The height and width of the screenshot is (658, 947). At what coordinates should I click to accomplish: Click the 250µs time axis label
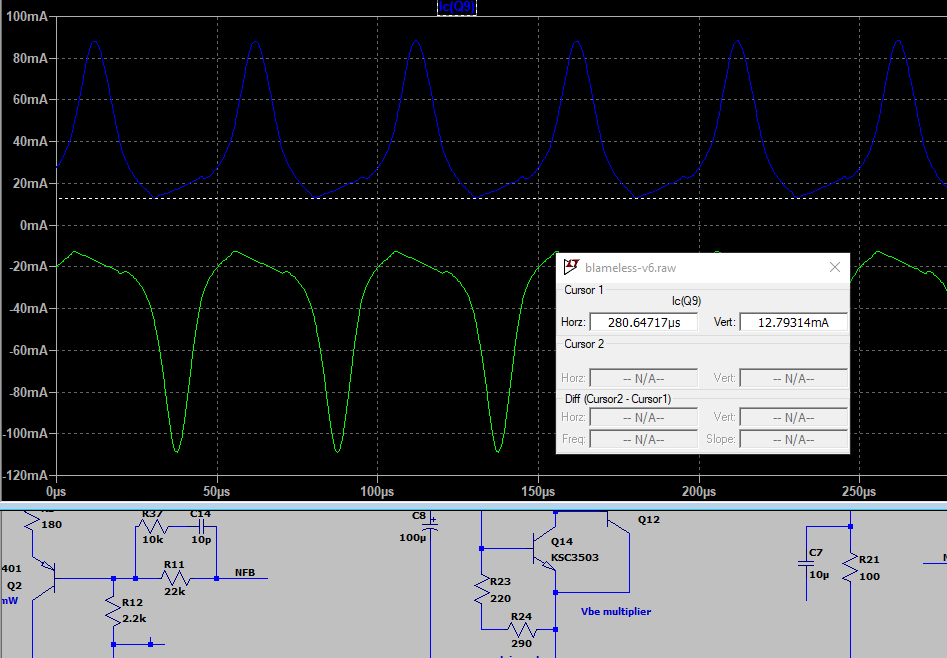tap(859, 491)
